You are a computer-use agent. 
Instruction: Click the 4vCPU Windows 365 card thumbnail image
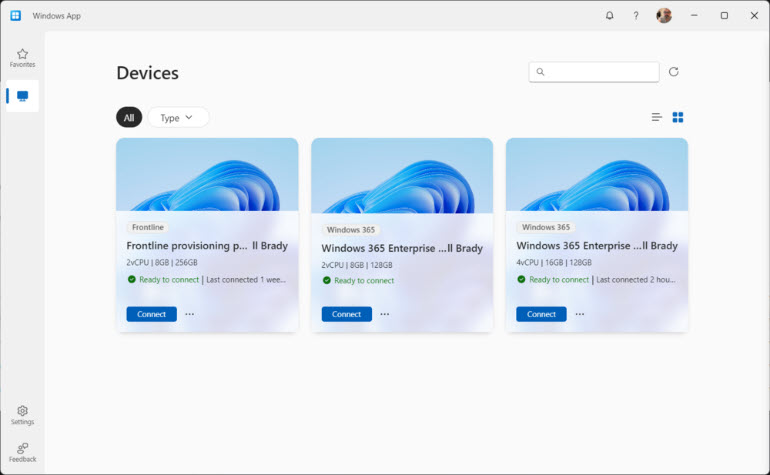(x=596, y=175)
